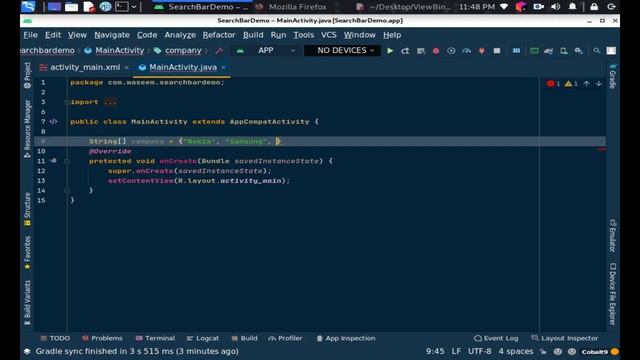
Task: Click the Make Project hammer icon
Action: 219,51
